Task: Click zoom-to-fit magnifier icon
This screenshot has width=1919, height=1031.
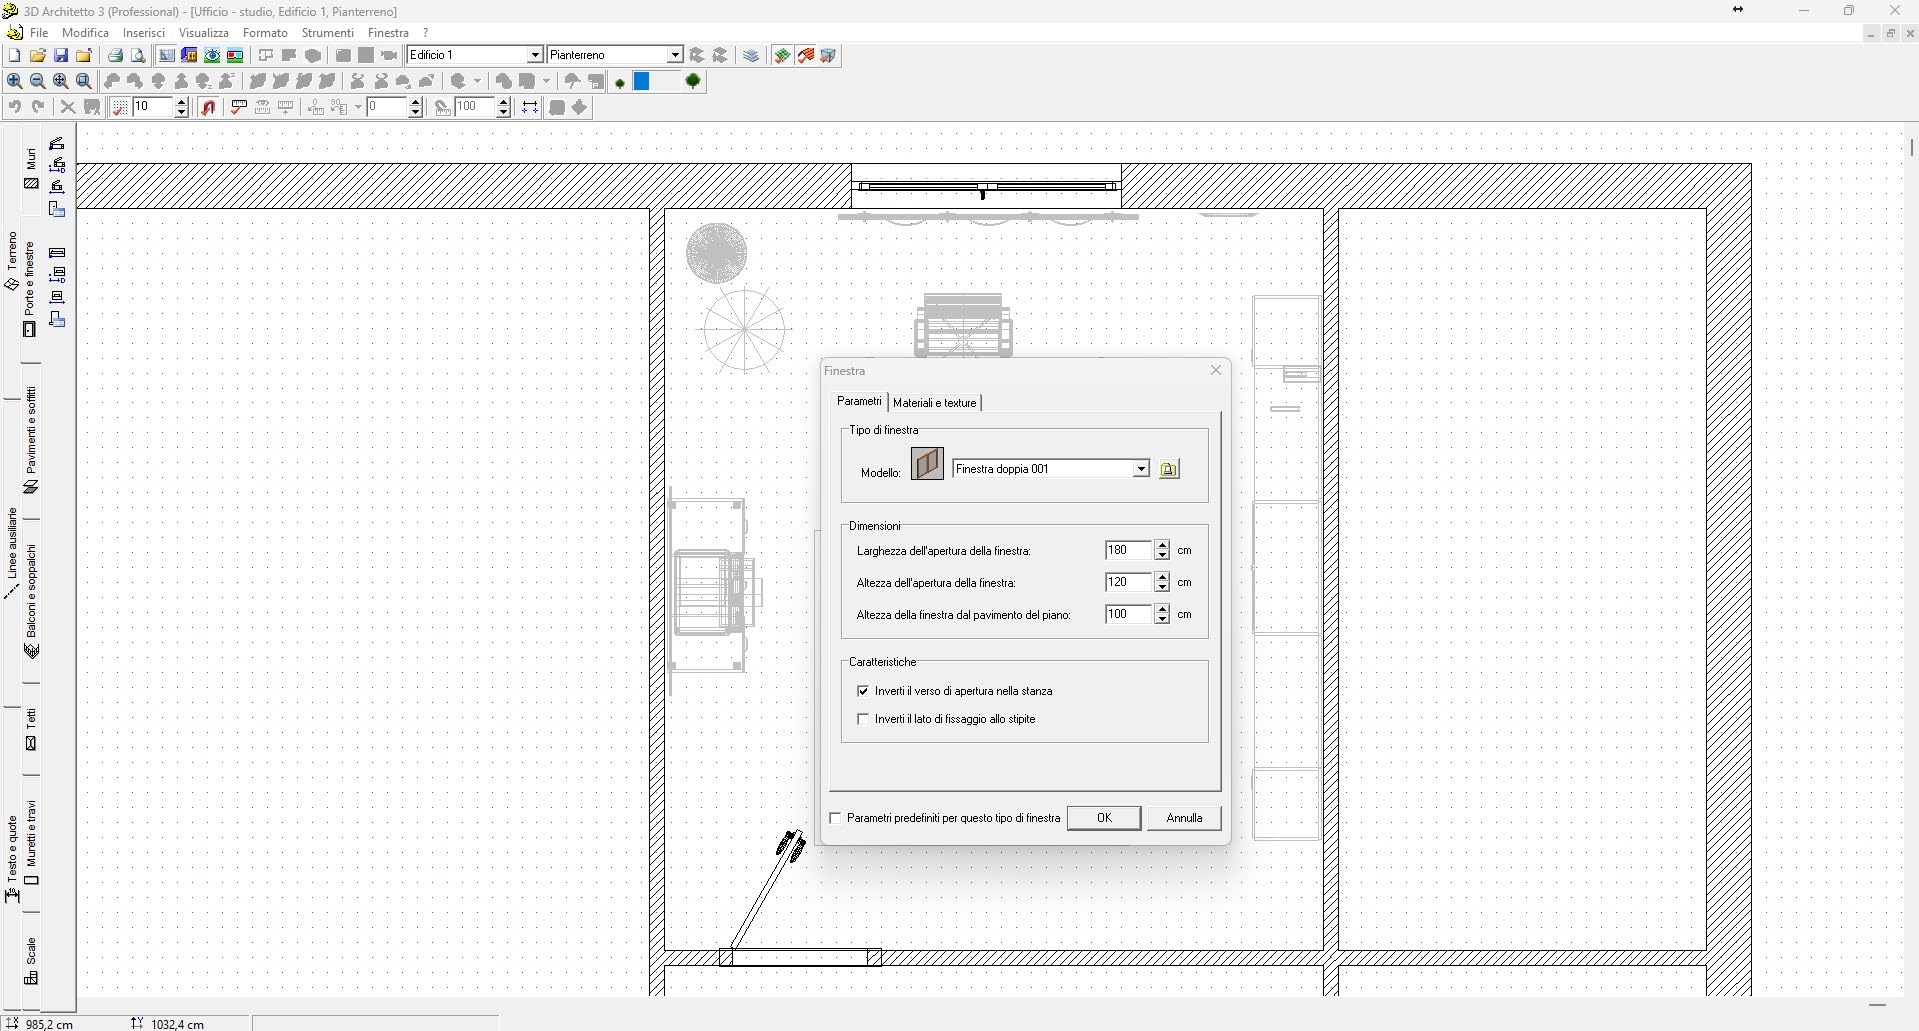Action: (x=61, y=82)
